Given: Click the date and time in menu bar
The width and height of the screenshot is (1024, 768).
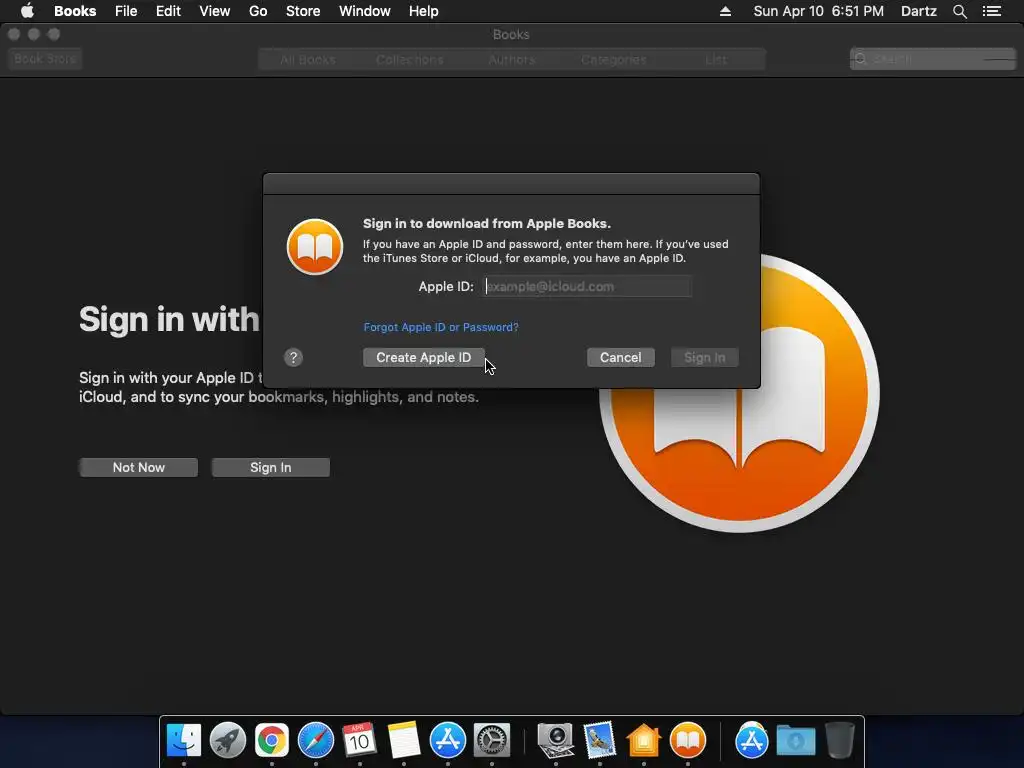Looking at the screenshot, I should (818, 11).
